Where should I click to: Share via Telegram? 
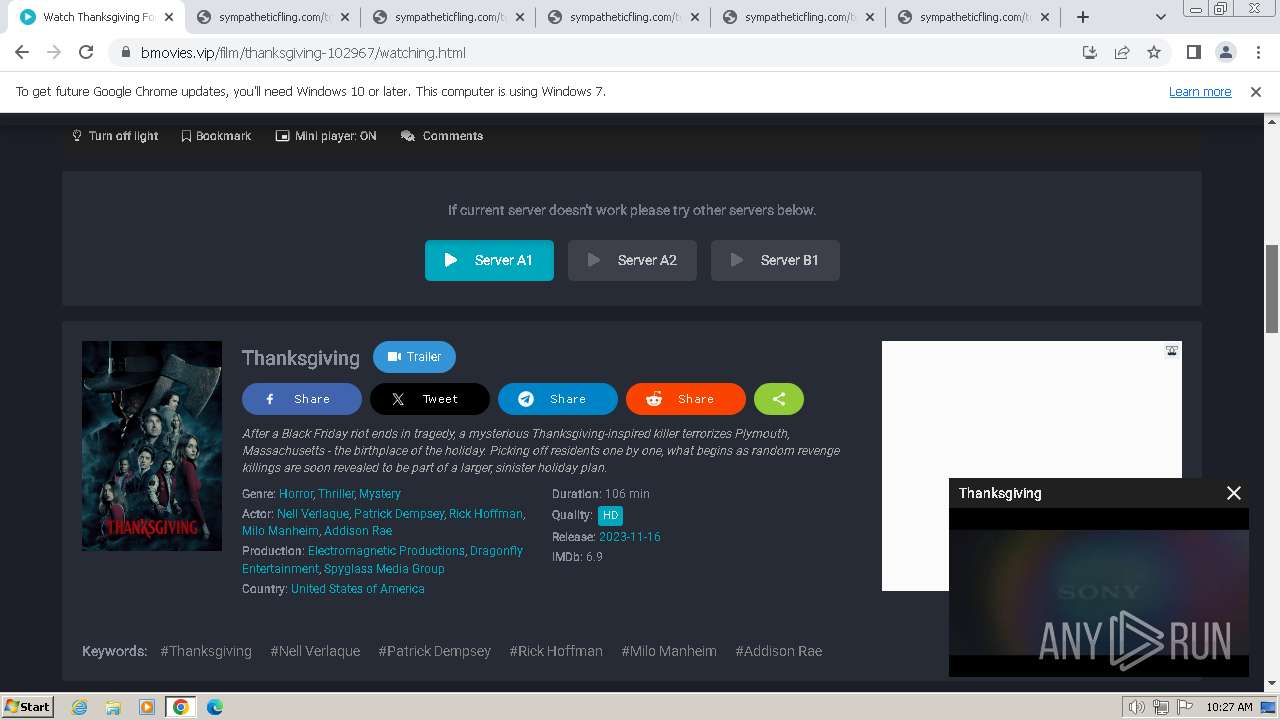tap(558, 399)
